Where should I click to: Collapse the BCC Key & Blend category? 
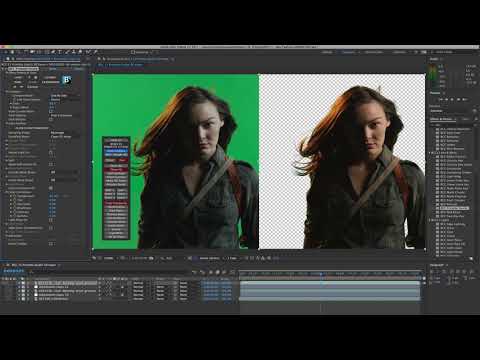click(431, 152)
